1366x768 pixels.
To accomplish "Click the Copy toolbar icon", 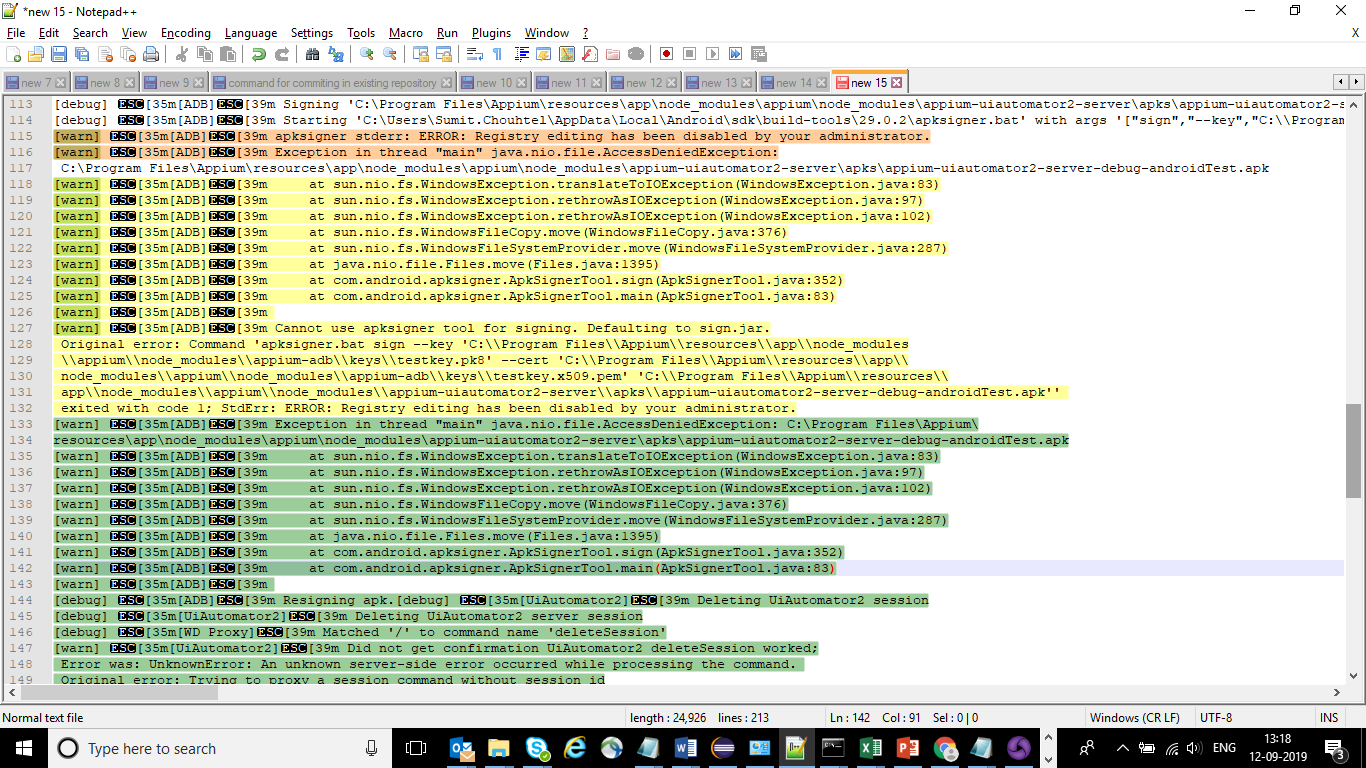I will [x=205, y=54].
